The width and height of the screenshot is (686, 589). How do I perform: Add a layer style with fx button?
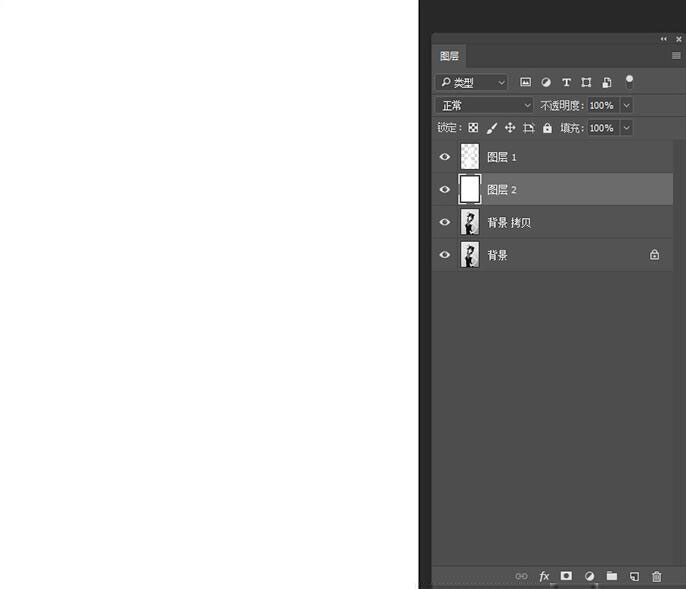[544, 576]
